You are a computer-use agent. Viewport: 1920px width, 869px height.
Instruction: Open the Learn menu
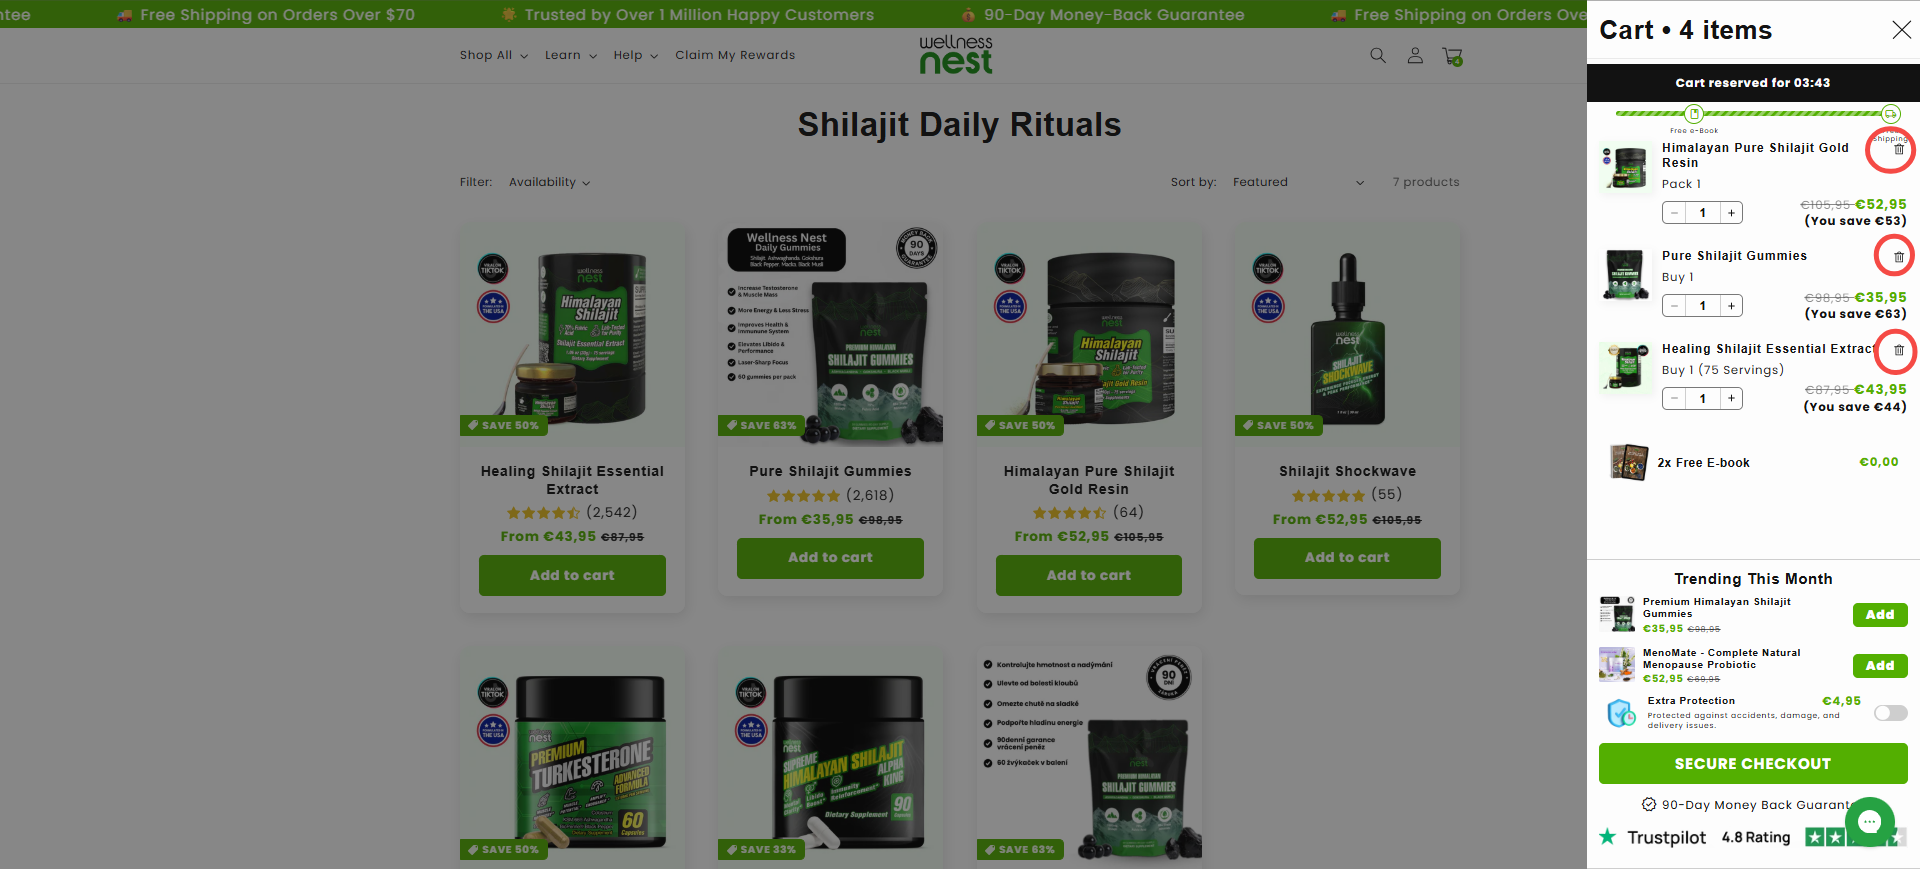(x=570, y=55)
